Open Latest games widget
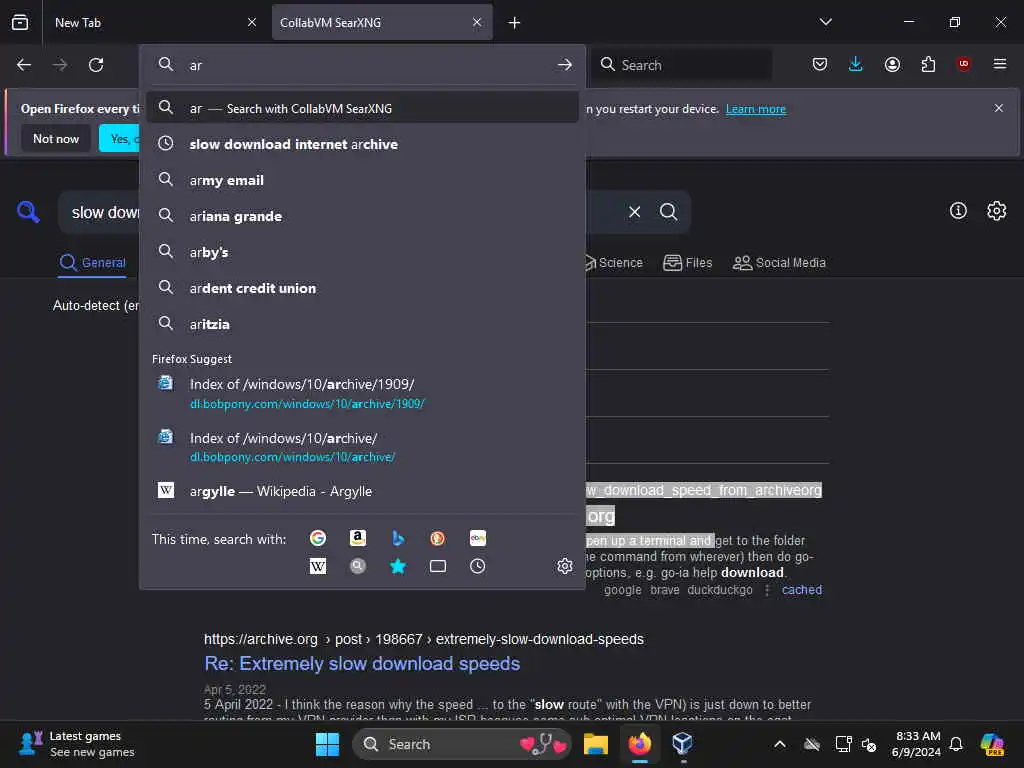The image size is (1024, 768). click(x=77, y=744)
